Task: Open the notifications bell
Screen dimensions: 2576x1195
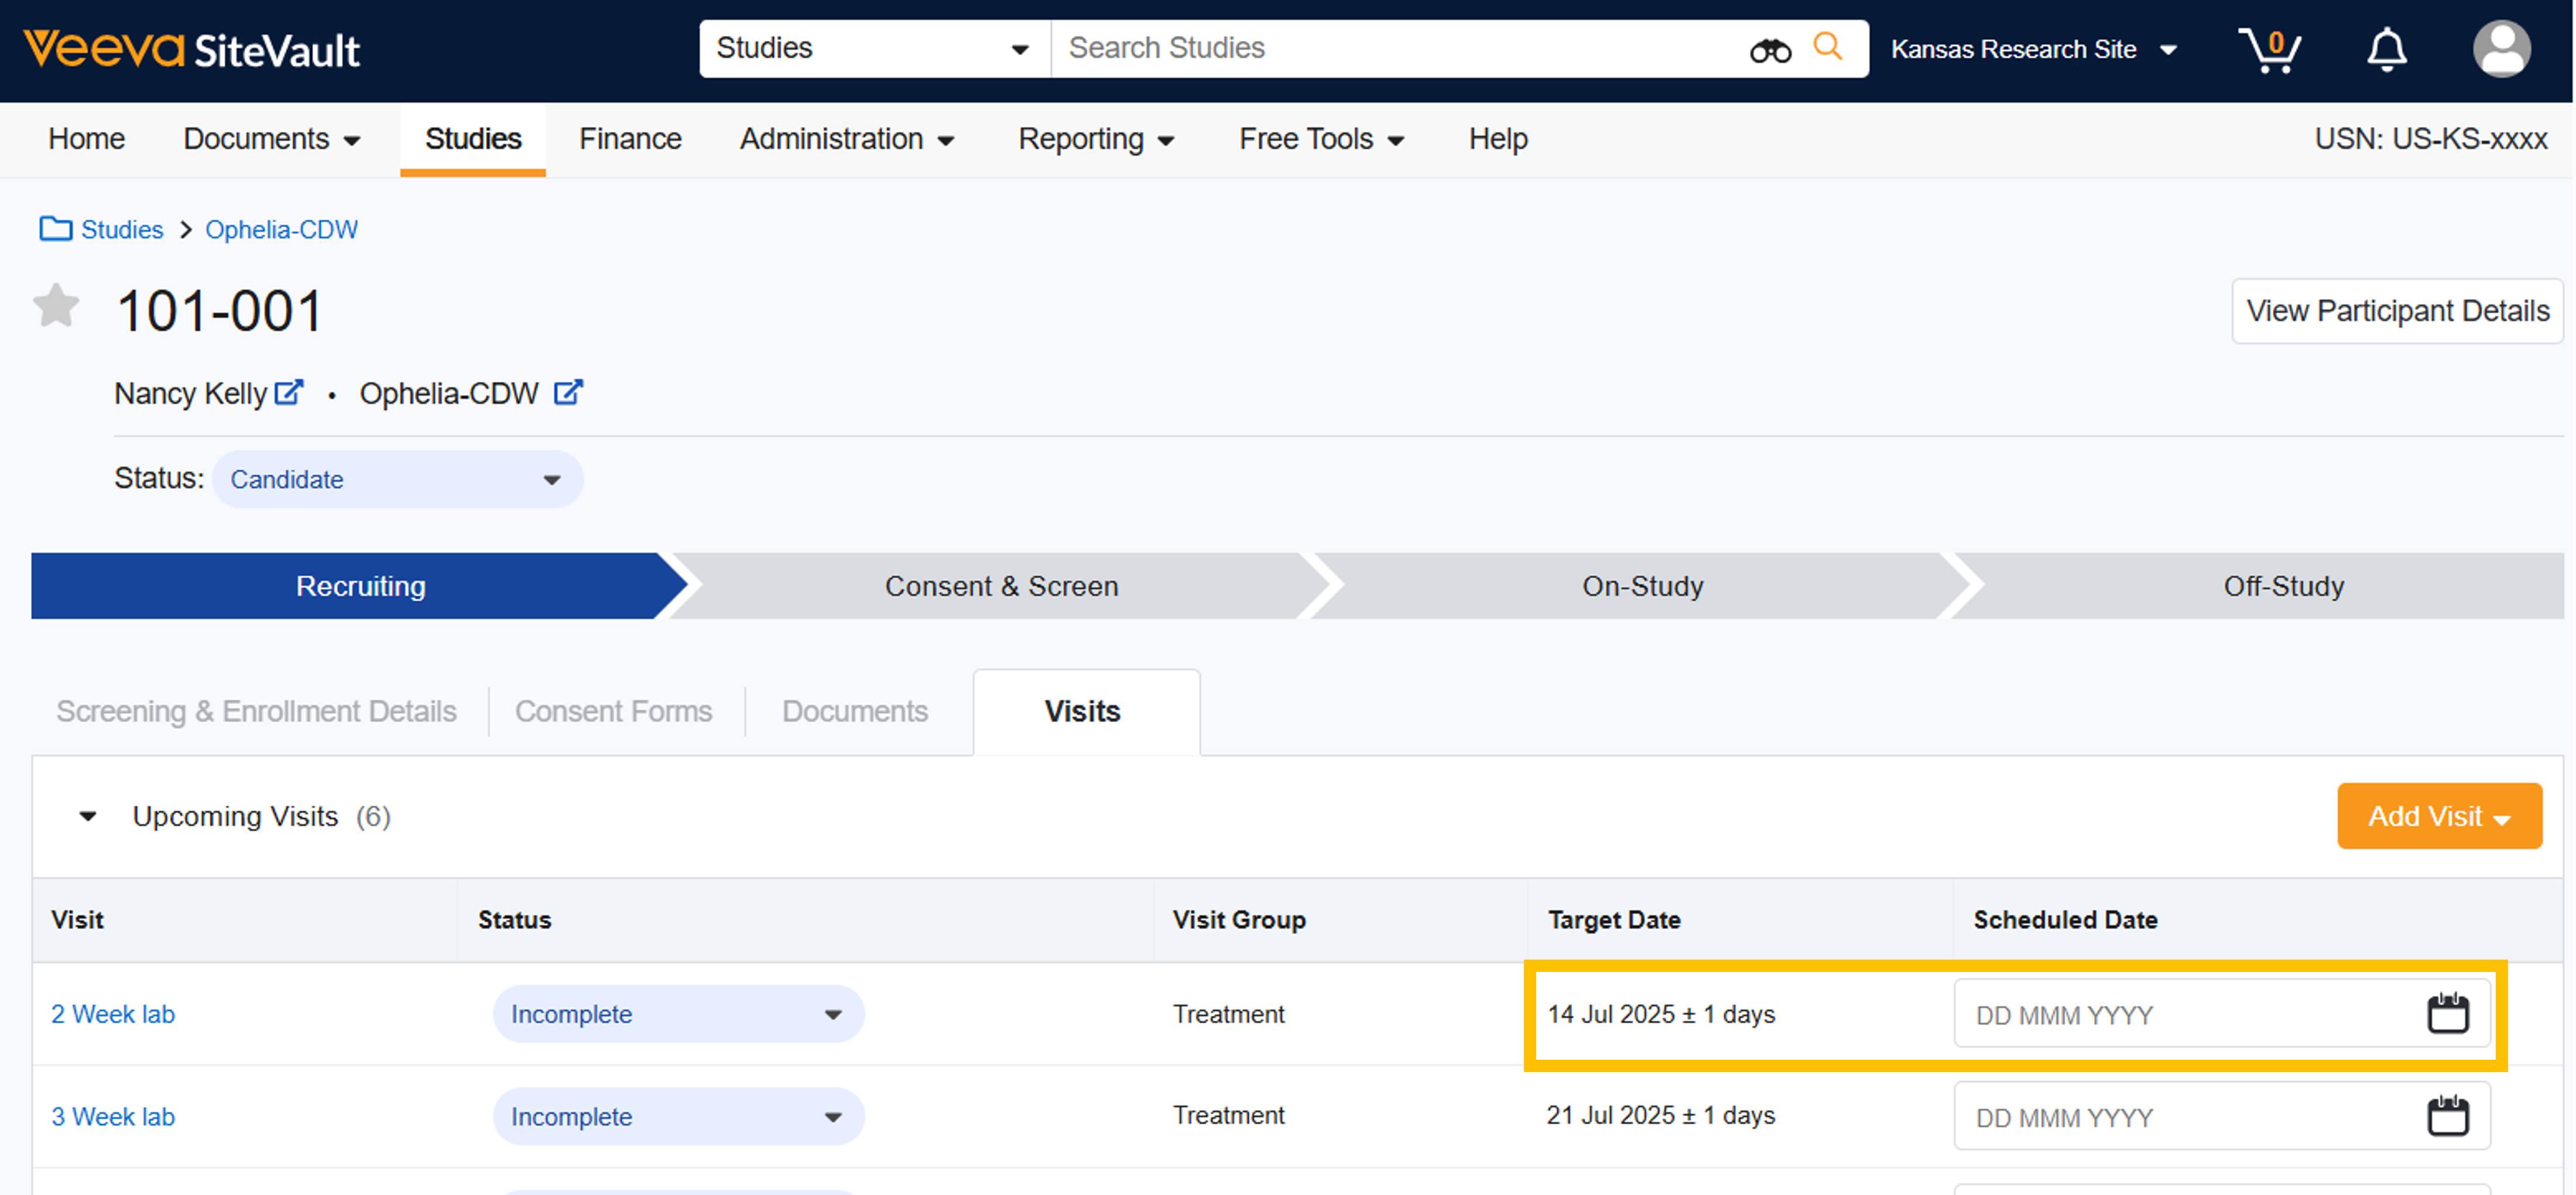Action: tap(2386, 49)
